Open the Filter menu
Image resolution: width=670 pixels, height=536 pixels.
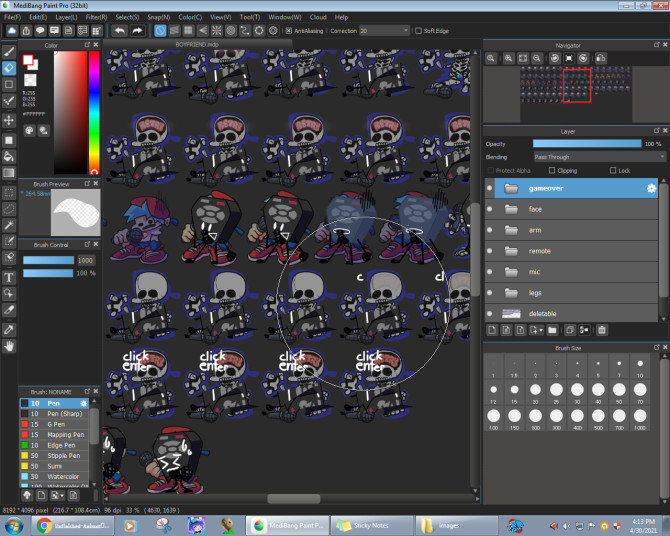tap(96, 17)
